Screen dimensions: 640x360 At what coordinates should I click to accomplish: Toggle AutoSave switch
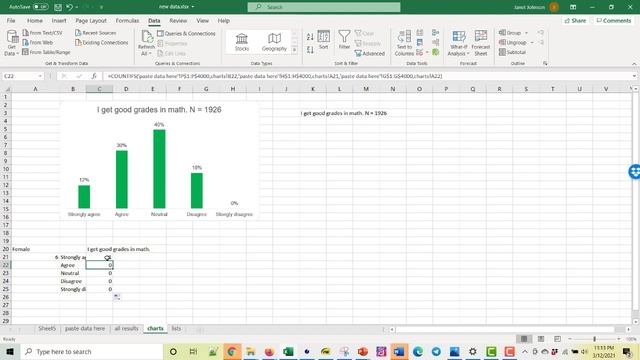point(40,7)
